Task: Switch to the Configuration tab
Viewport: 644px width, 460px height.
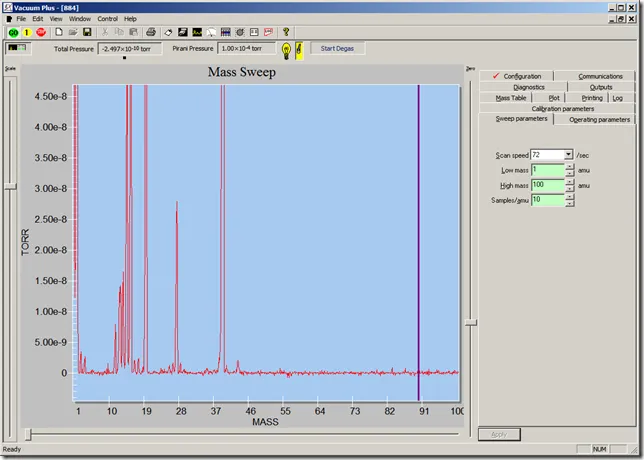Action: 517,76
